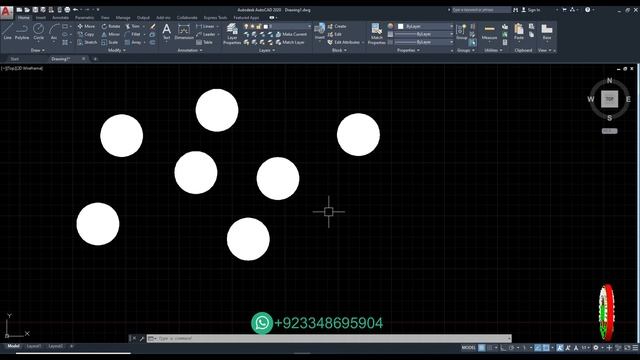Select the Text annotation tool
This screenshot has width=640, height=360.
(167, 31)
